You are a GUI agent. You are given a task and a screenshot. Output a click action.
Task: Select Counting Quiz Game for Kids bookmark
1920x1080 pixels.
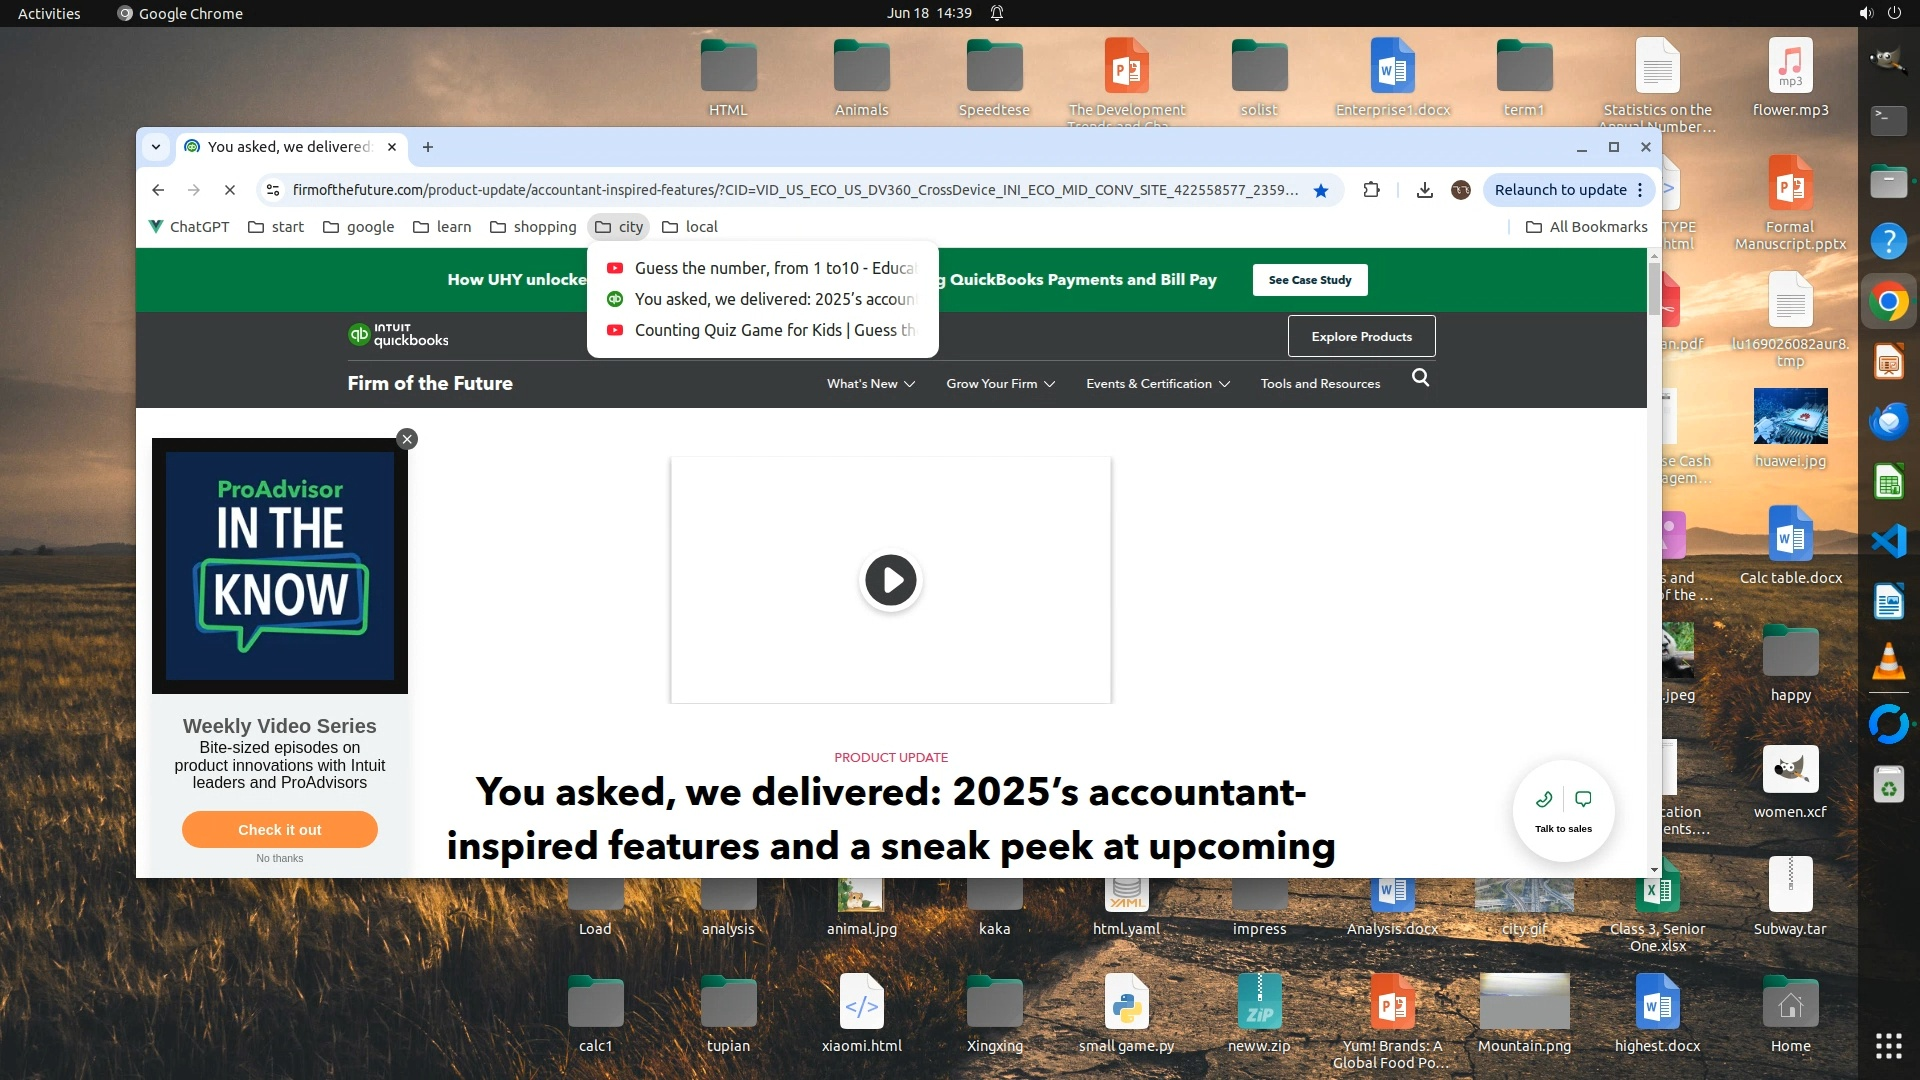click(x=774, y=330)
